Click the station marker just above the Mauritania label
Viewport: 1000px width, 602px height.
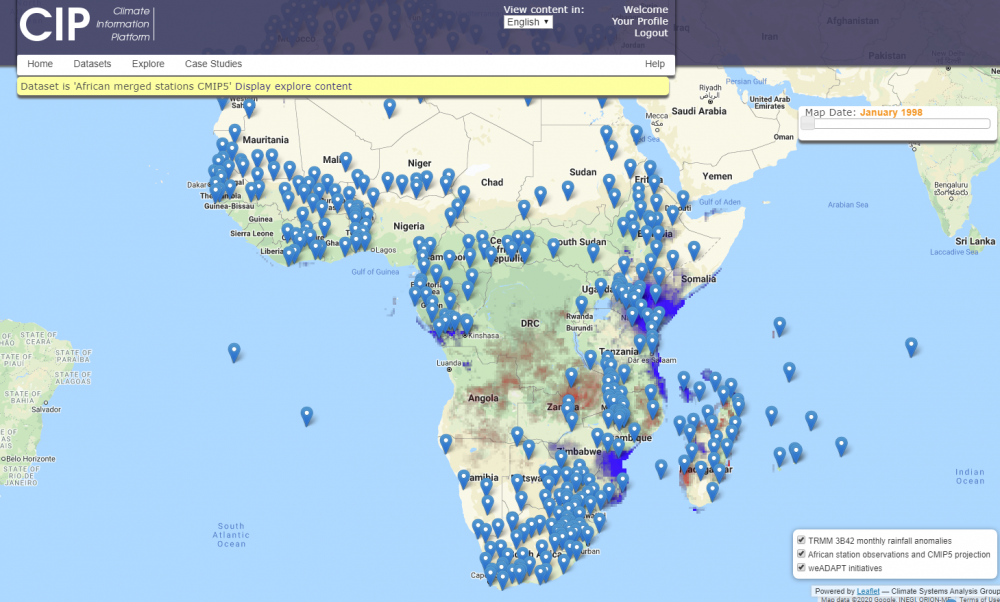click(x=235, y=133)
